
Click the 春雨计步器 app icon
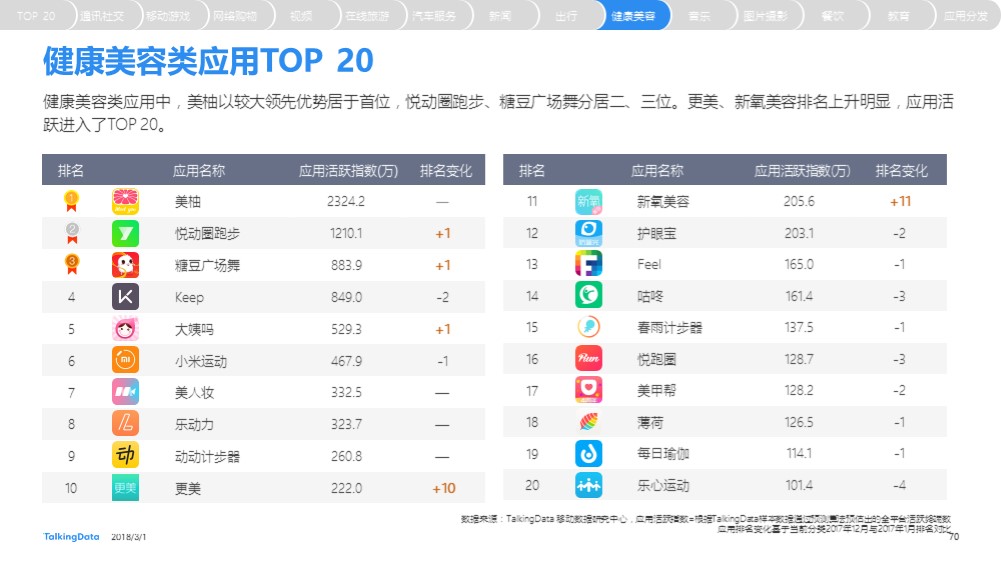(588, 327)
